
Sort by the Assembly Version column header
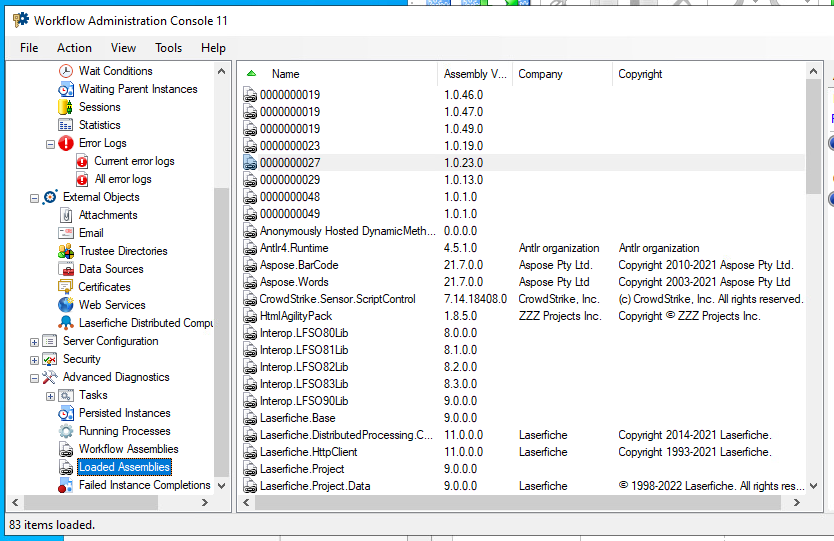(x=475, y=74)
